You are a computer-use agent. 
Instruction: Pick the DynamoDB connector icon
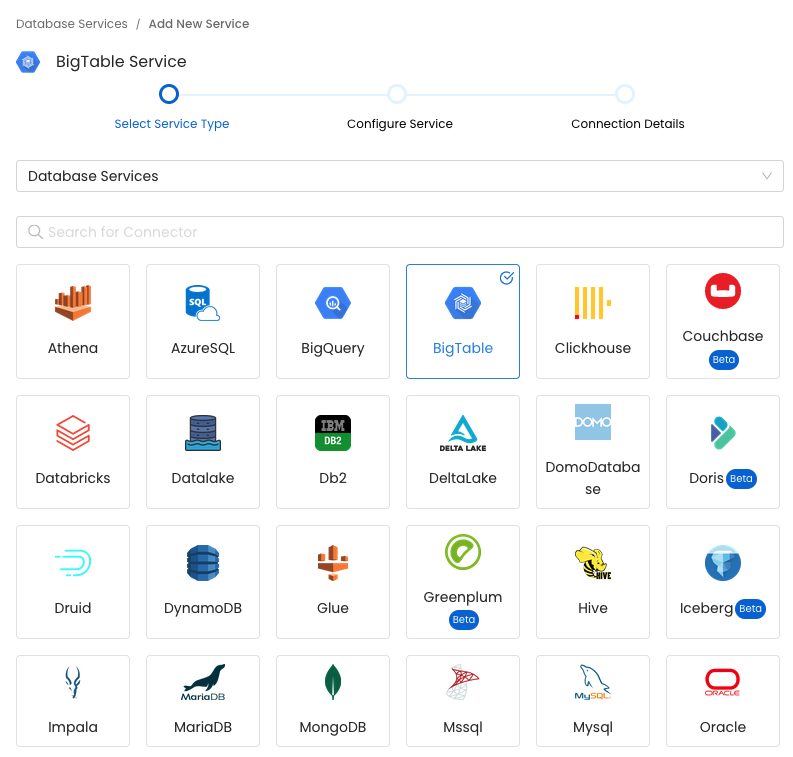(202, 562)
